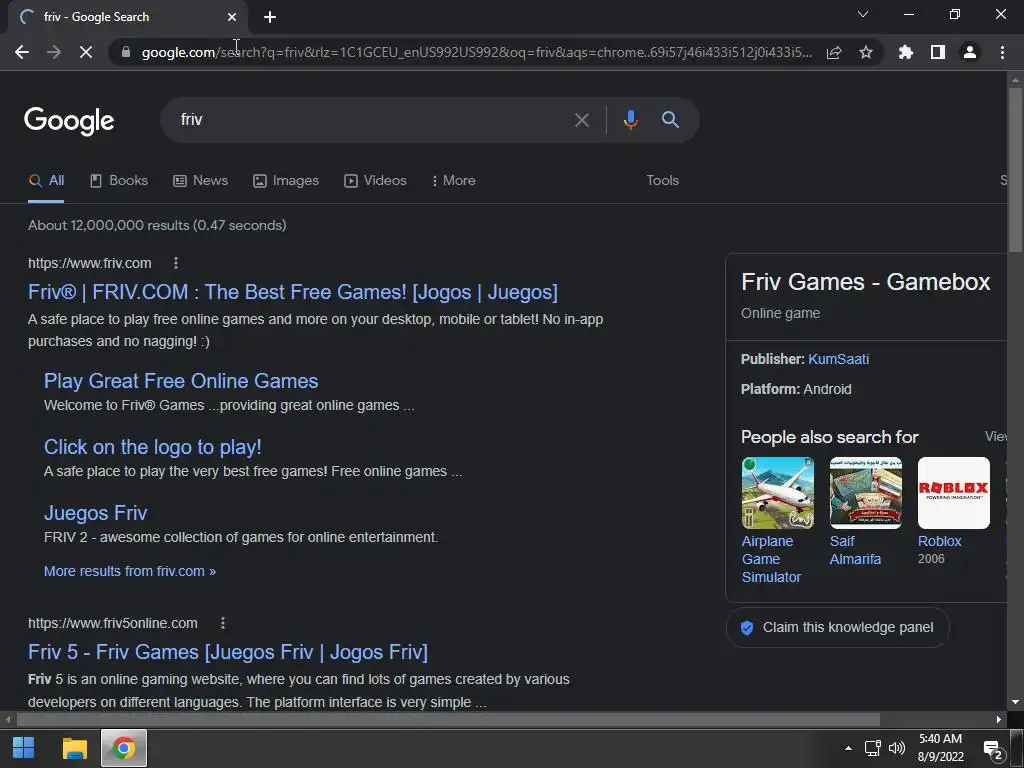Switch to the Images tab
Screen dimensions: 1024x768
coord(286,181)
